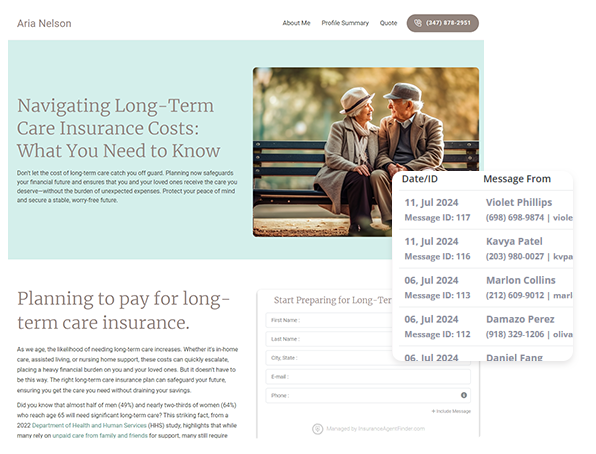Focus the First Name input field
The width and height of the screenshot is (596, 454).
tap(329, 320)
